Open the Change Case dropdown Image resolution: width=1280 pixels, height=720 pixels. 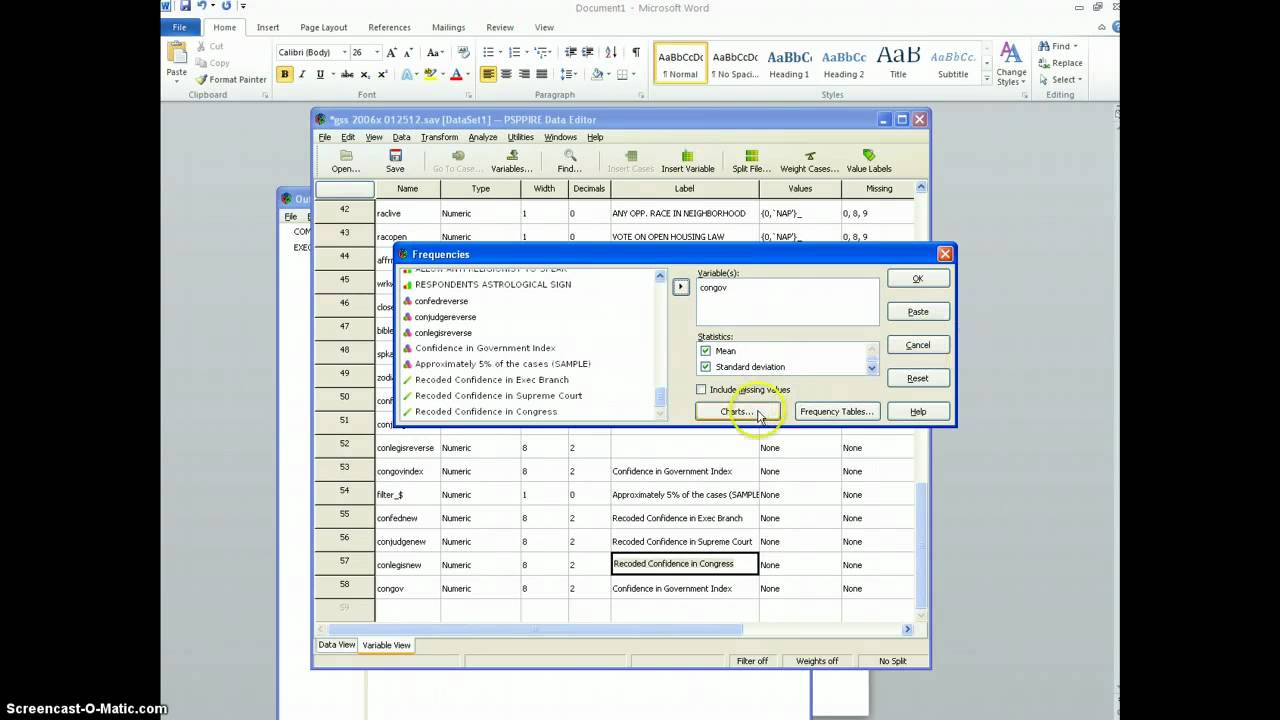coord(436,52)
